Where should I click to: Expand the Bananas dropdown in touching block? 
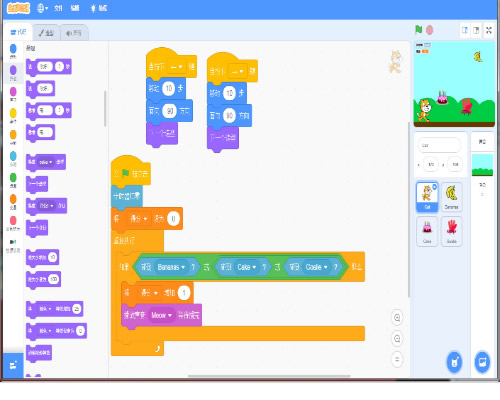171,267
